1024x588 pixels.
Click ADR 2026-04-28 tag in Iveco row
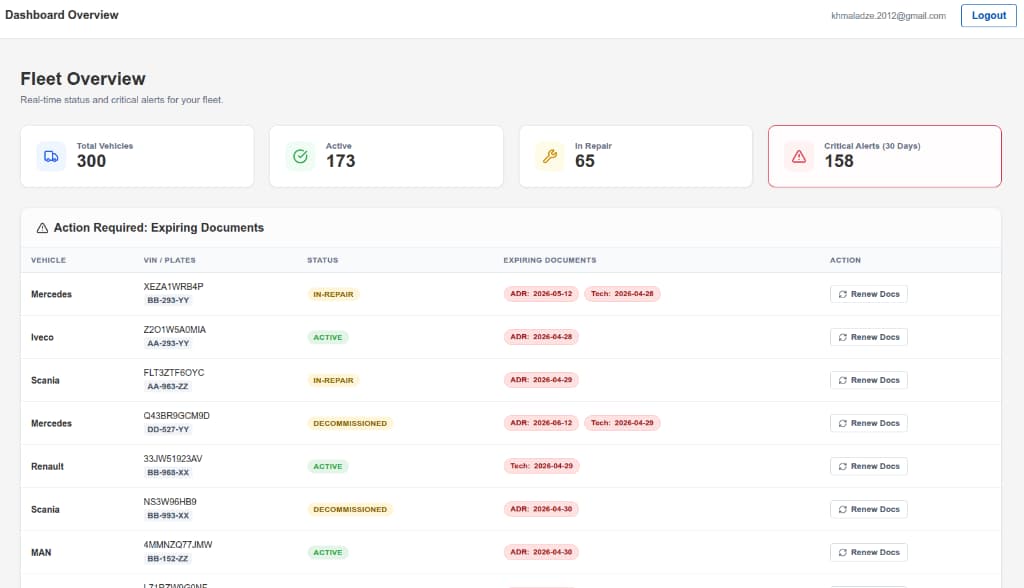(541, 337)
